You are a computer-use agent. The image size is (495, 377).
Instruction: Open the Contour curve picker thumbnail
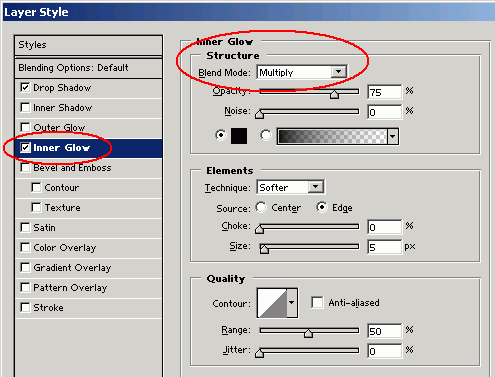(x=272, y=303)
